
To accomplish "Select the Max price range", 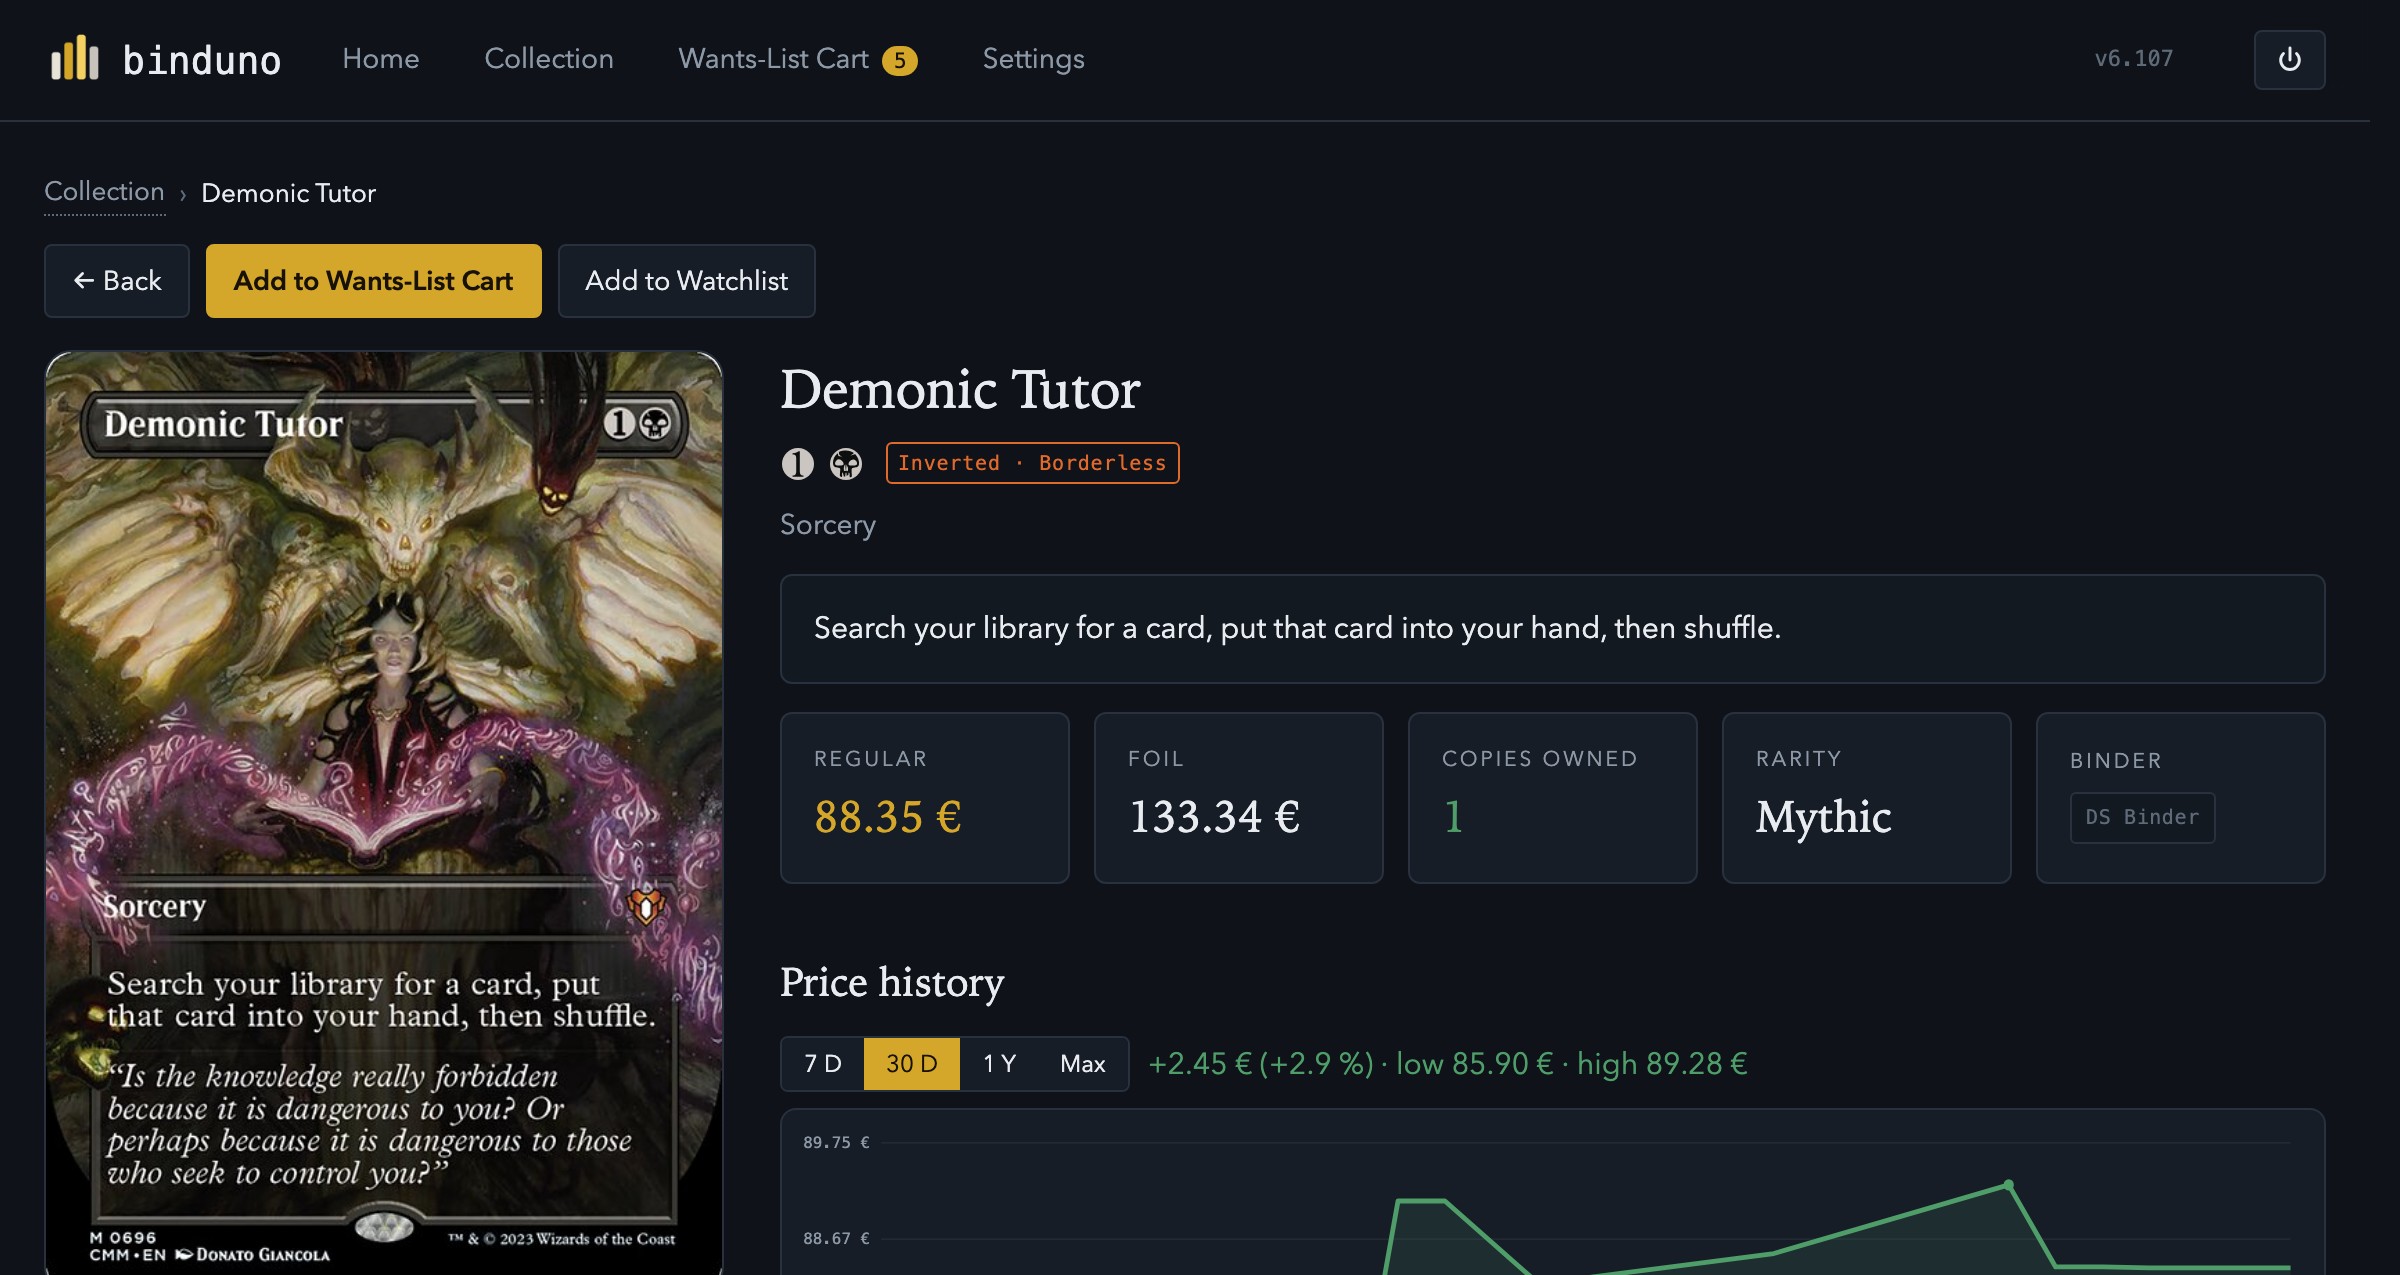I will [1082, 1063].
